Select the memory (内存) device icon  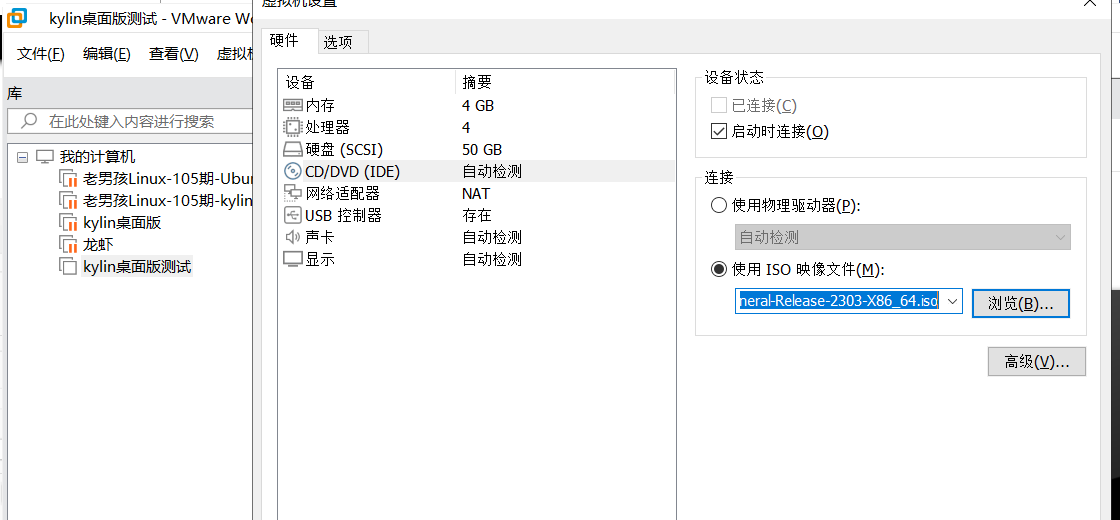293,106
